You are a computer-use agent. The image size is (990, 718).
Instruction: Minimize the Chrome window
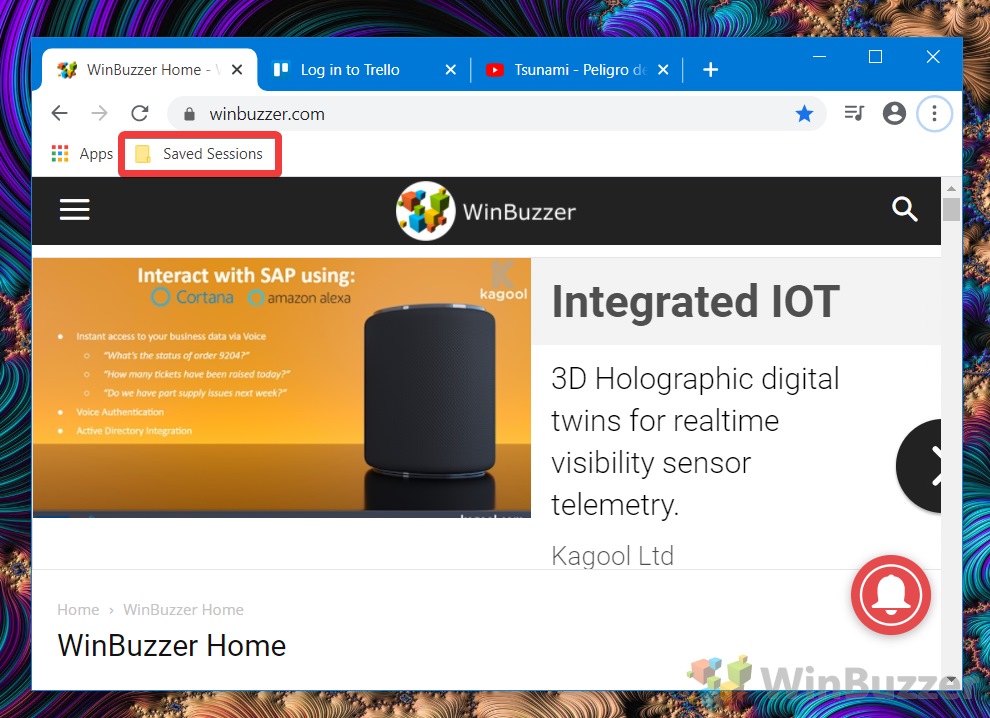820,56
